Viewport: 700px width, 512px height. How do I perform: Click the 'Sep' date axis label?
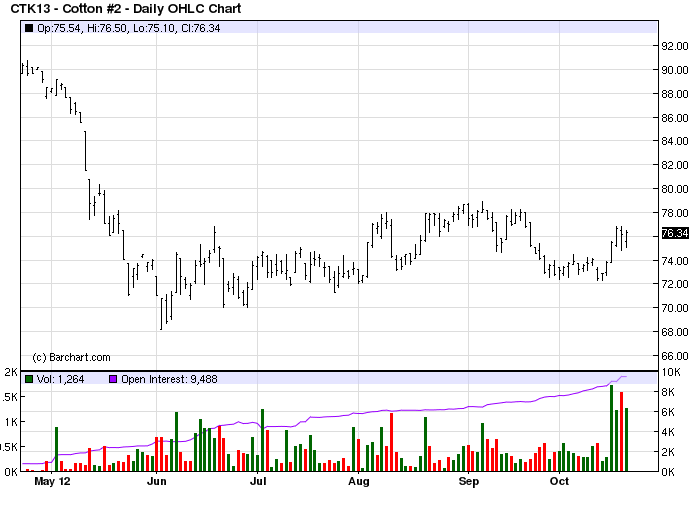tap(469, 481)
